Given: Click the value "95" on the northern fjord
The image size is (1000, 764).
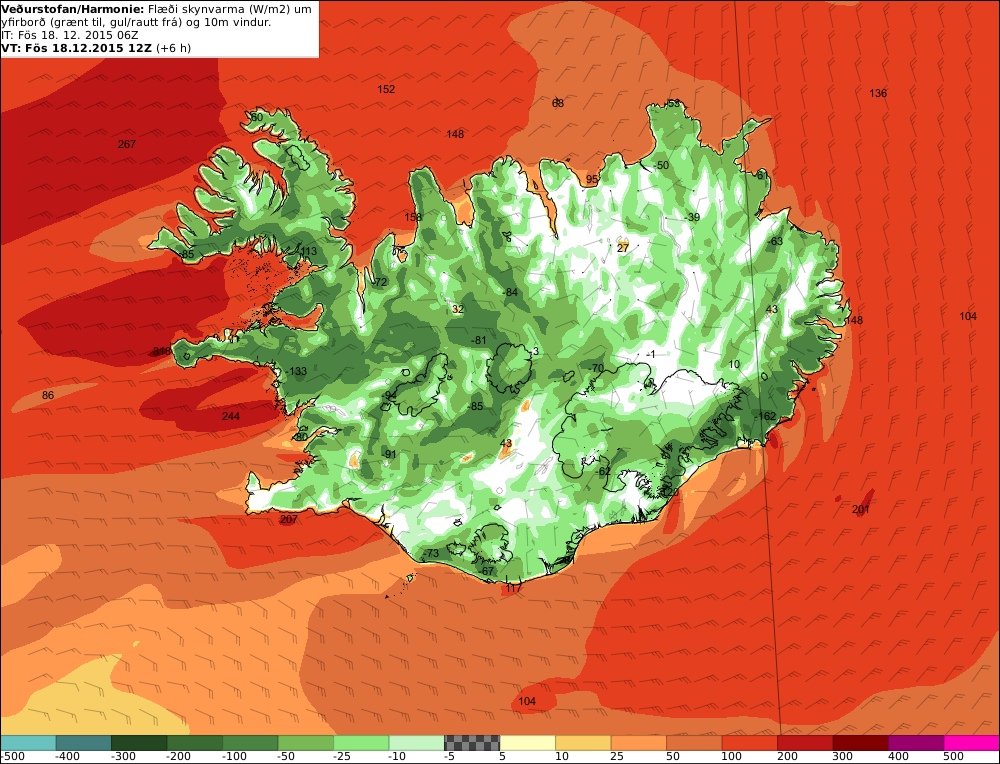Looking at the screenshot, I should coord(592,180).
